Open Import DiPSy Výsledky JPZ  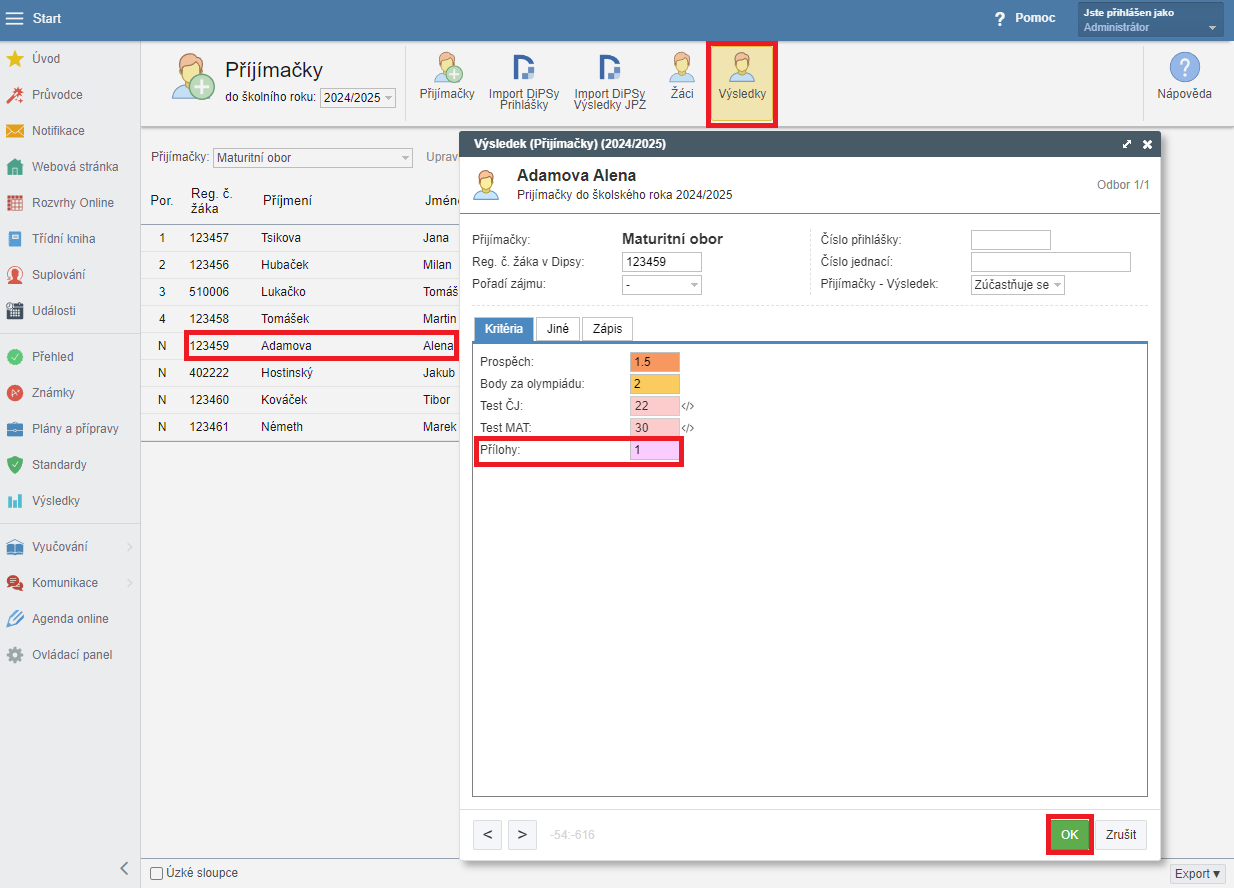pyautogui.click(x=609, y=81)
